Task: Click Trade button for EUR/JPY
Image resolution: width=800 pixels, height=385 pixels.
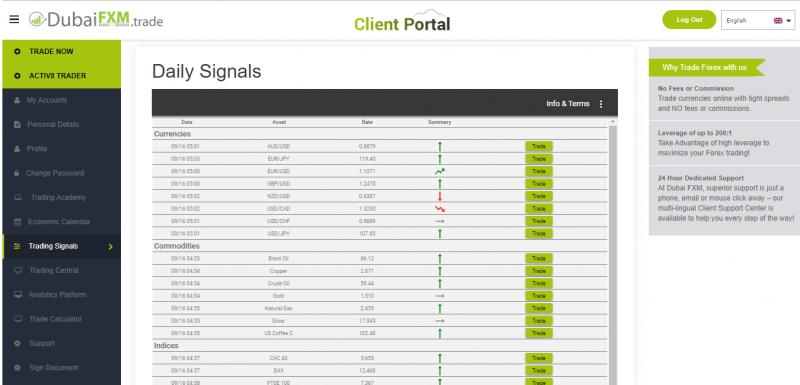Action: pyautogui.click(x=539, y=159)
